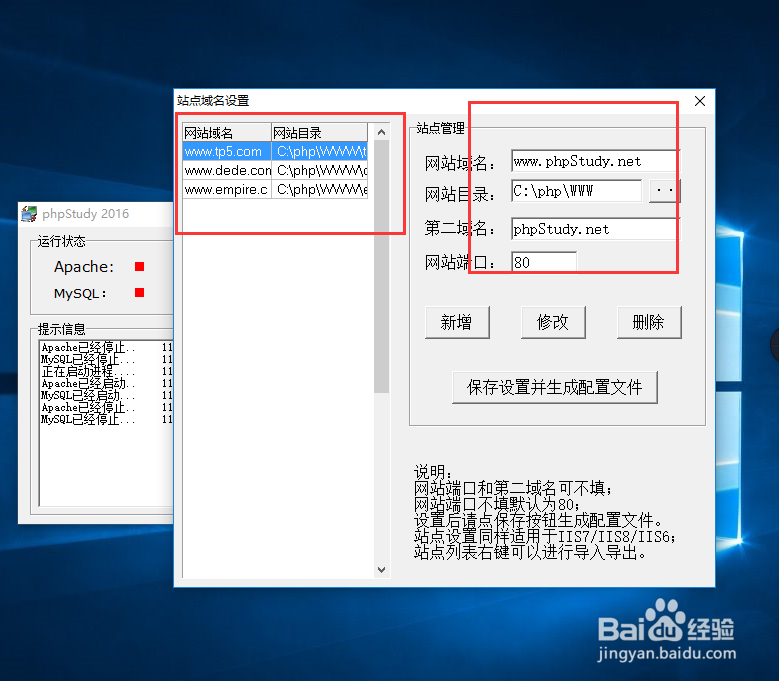Click the site list scrollbar thumb

point(382,267)
